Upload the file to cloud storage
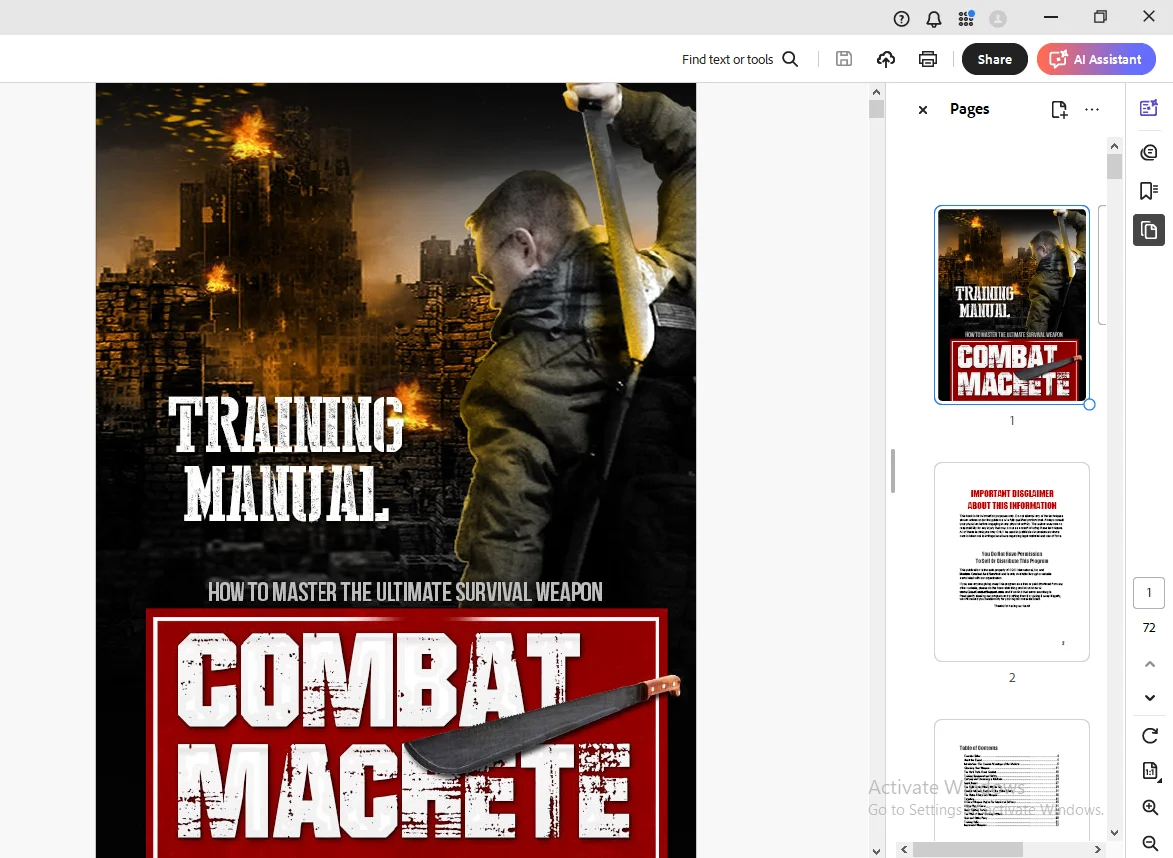The image size is (1173, 858). point(886,59)
